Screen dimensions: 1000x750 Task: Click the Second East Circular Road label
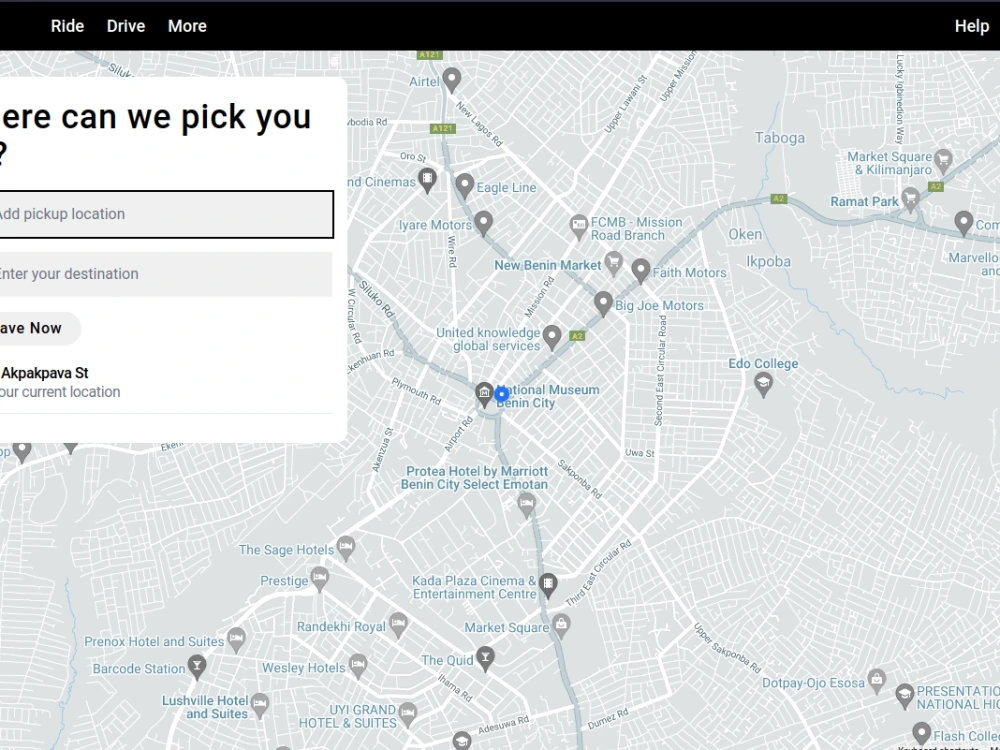(x=661, y=371)
